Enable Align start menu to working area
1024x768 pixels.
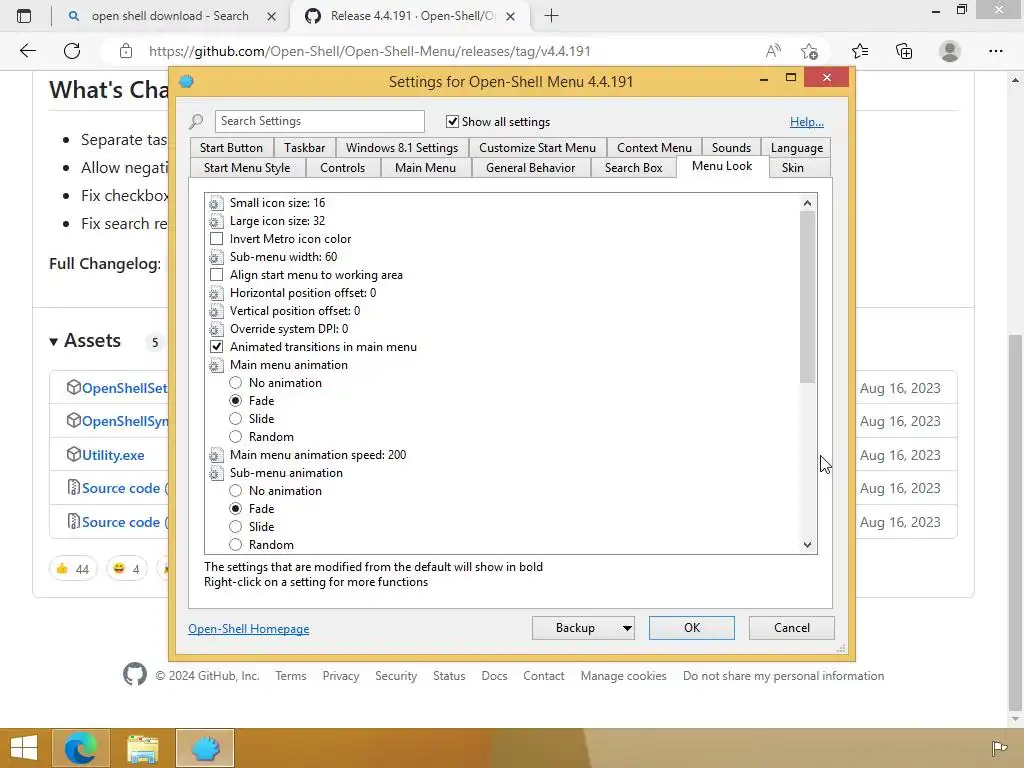point(216,275)
